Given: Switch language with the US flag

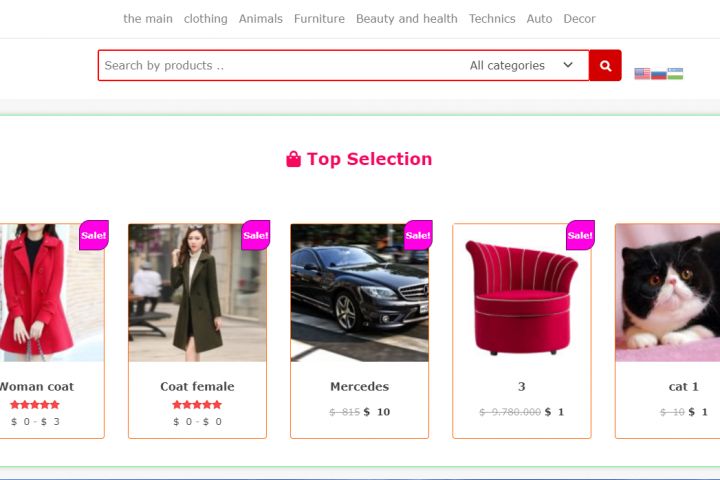Looking at the screenshot, I should pyautogui.click(x=642, y=73).
